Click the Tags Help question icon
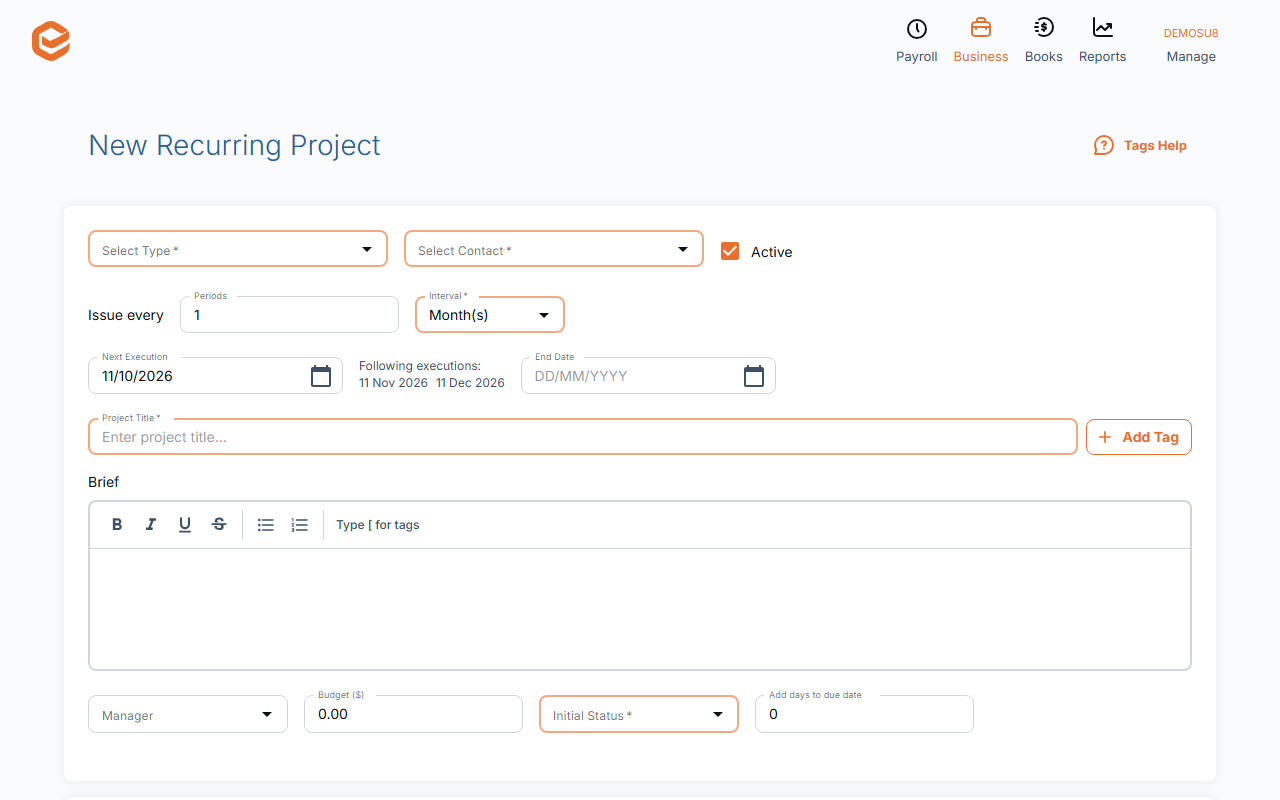This screenshot has width=1280, height=800. (x=1103, y=145)
